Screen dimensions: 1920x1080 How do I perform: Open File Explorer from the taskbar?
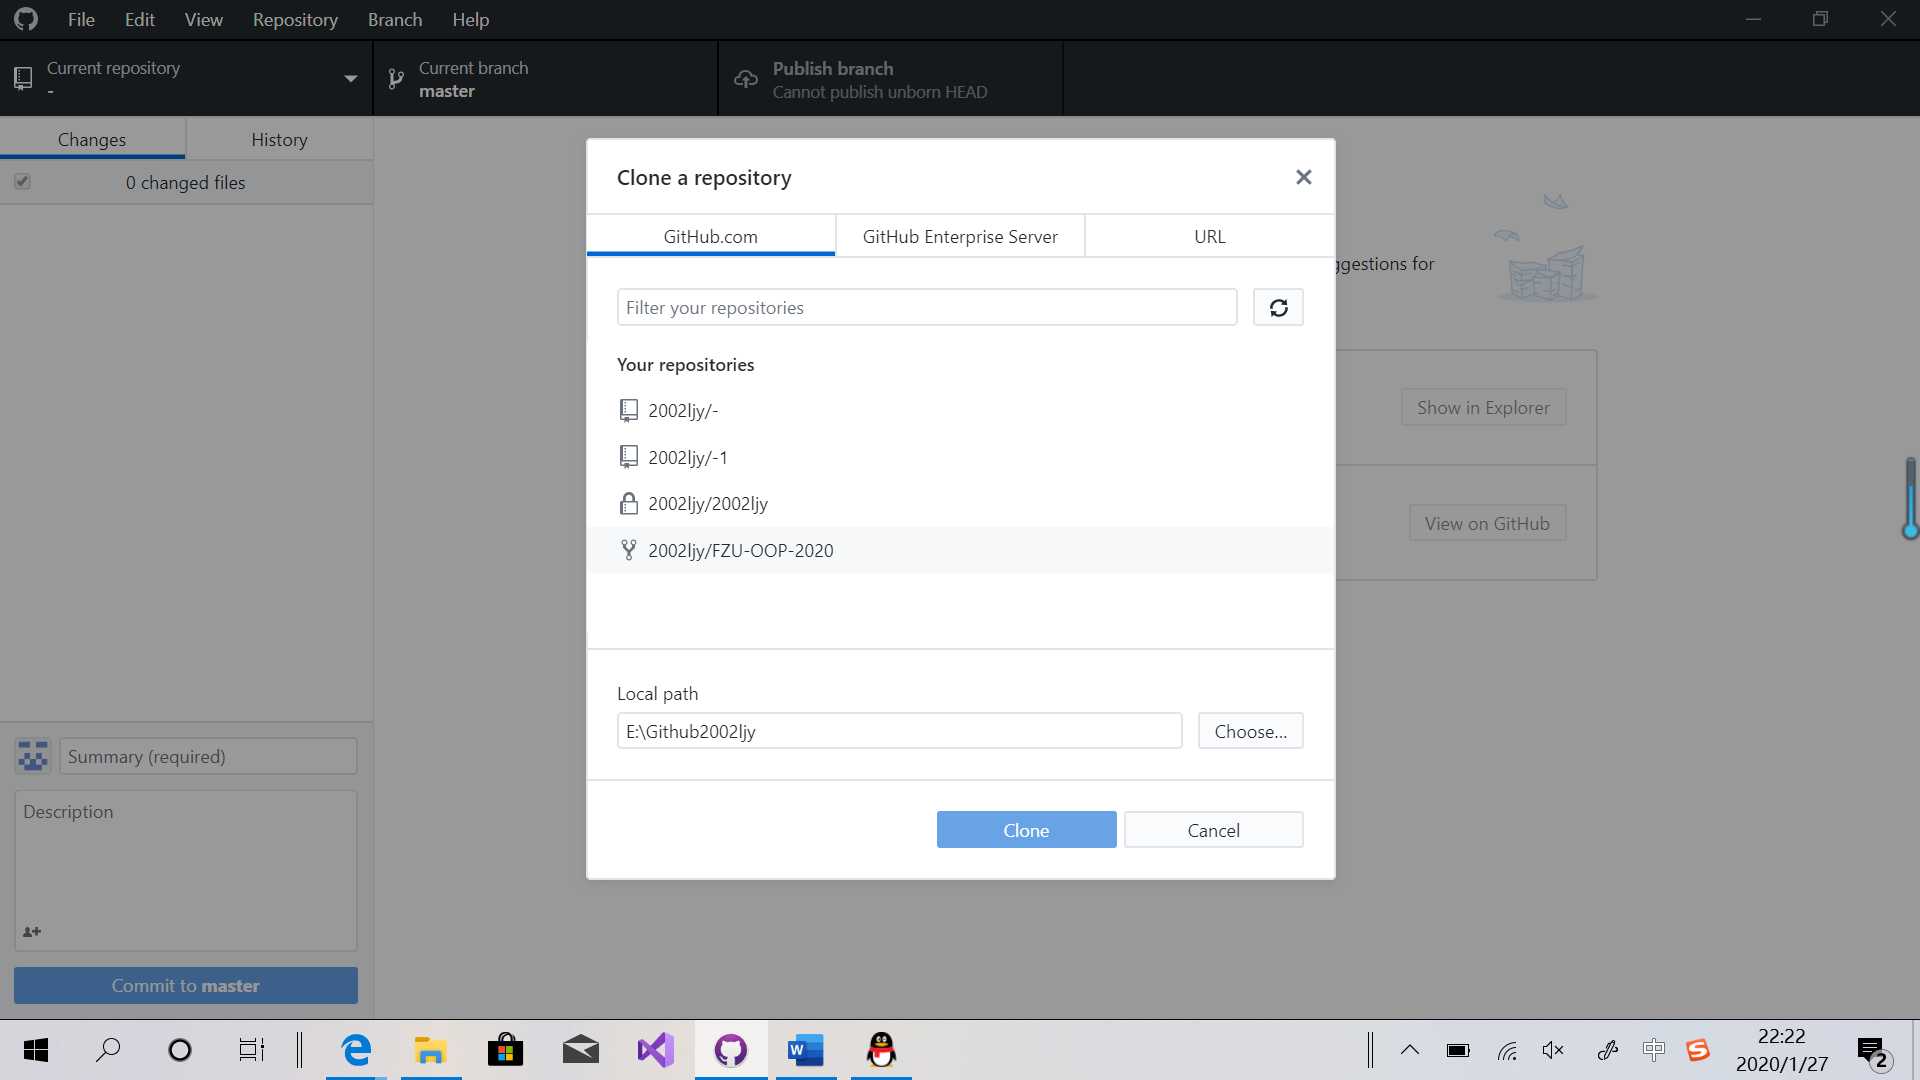[431, 1050]
